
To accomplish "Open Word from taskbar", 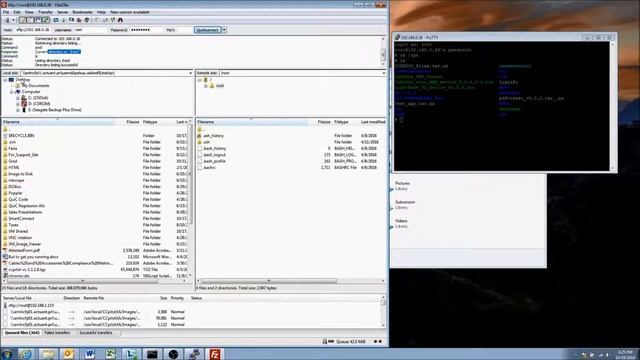I will click(89, 354).
